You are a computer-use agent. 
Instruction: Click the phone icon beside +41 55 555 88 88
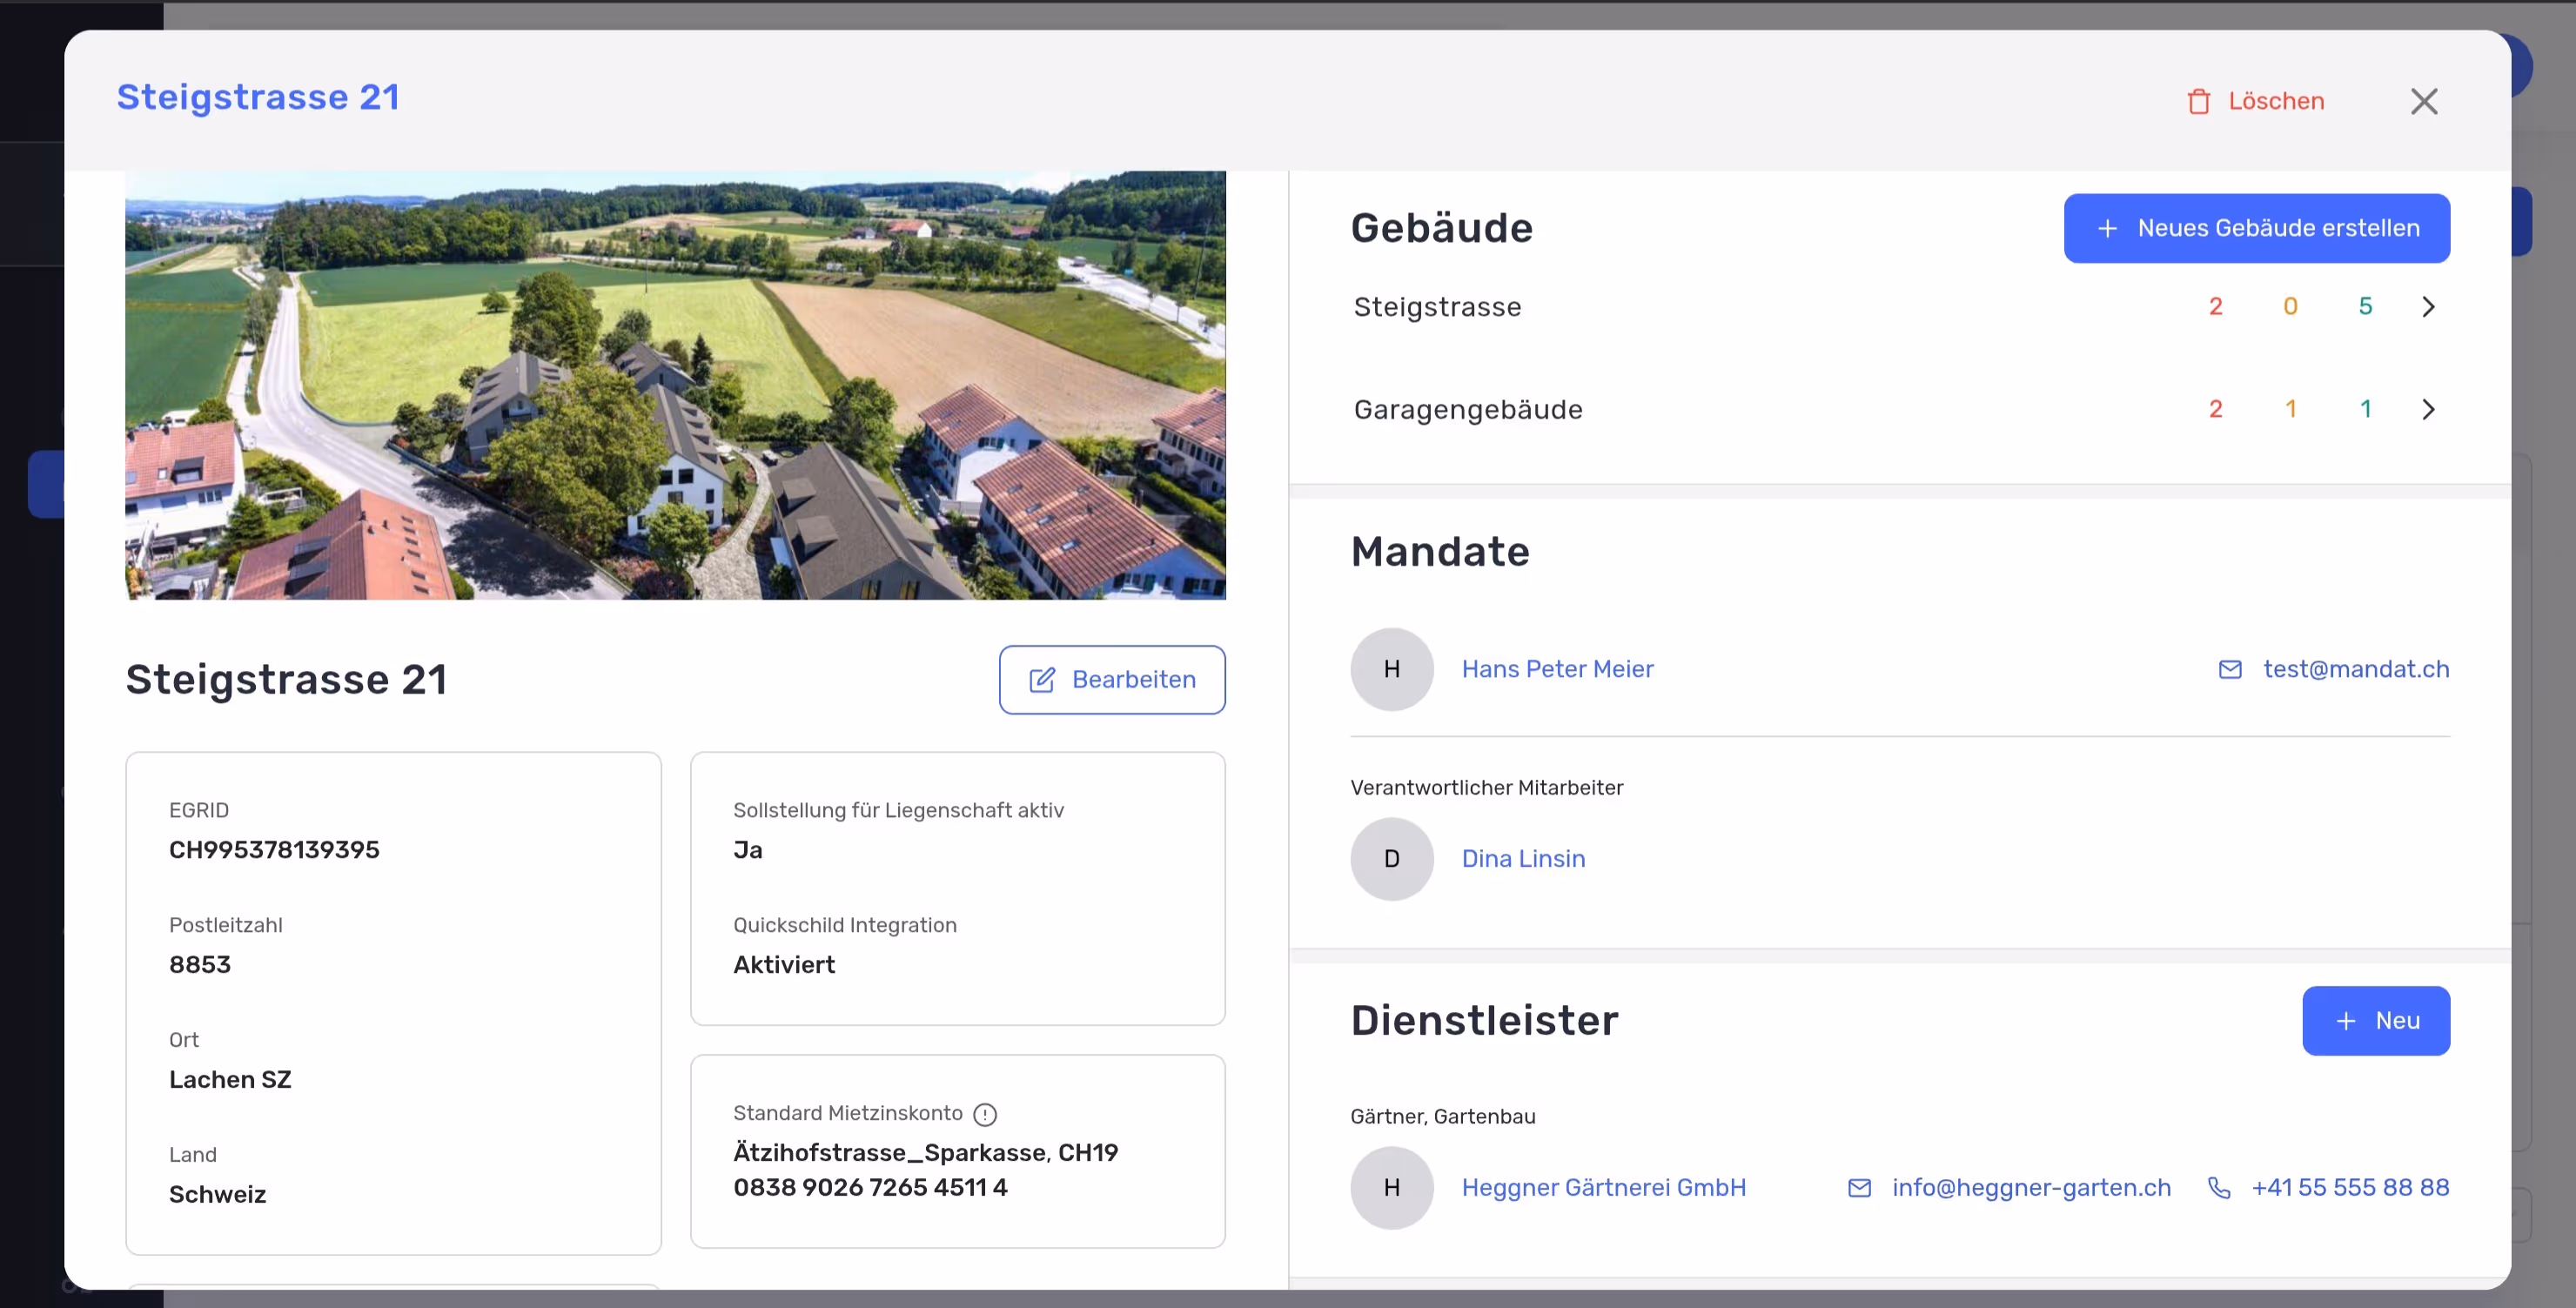pos(2218,1187)
